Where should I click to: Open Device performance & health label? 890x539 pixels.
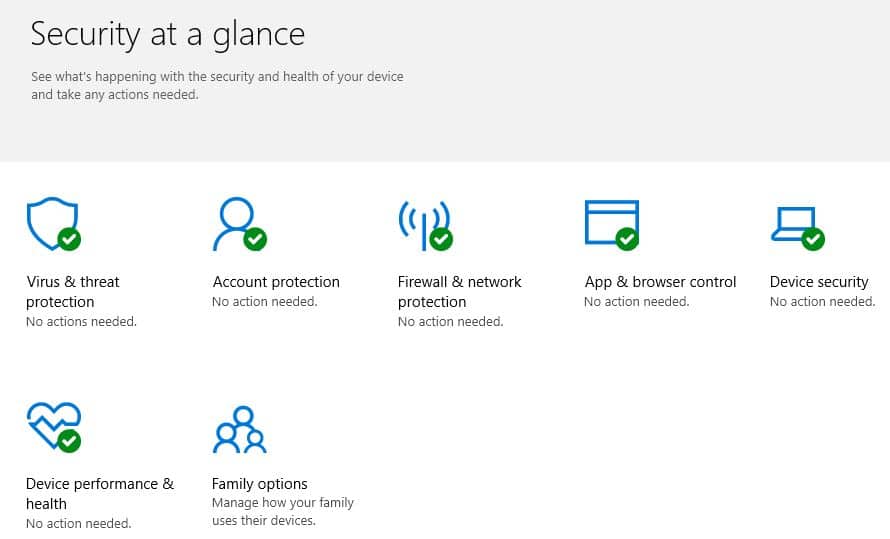100,494
